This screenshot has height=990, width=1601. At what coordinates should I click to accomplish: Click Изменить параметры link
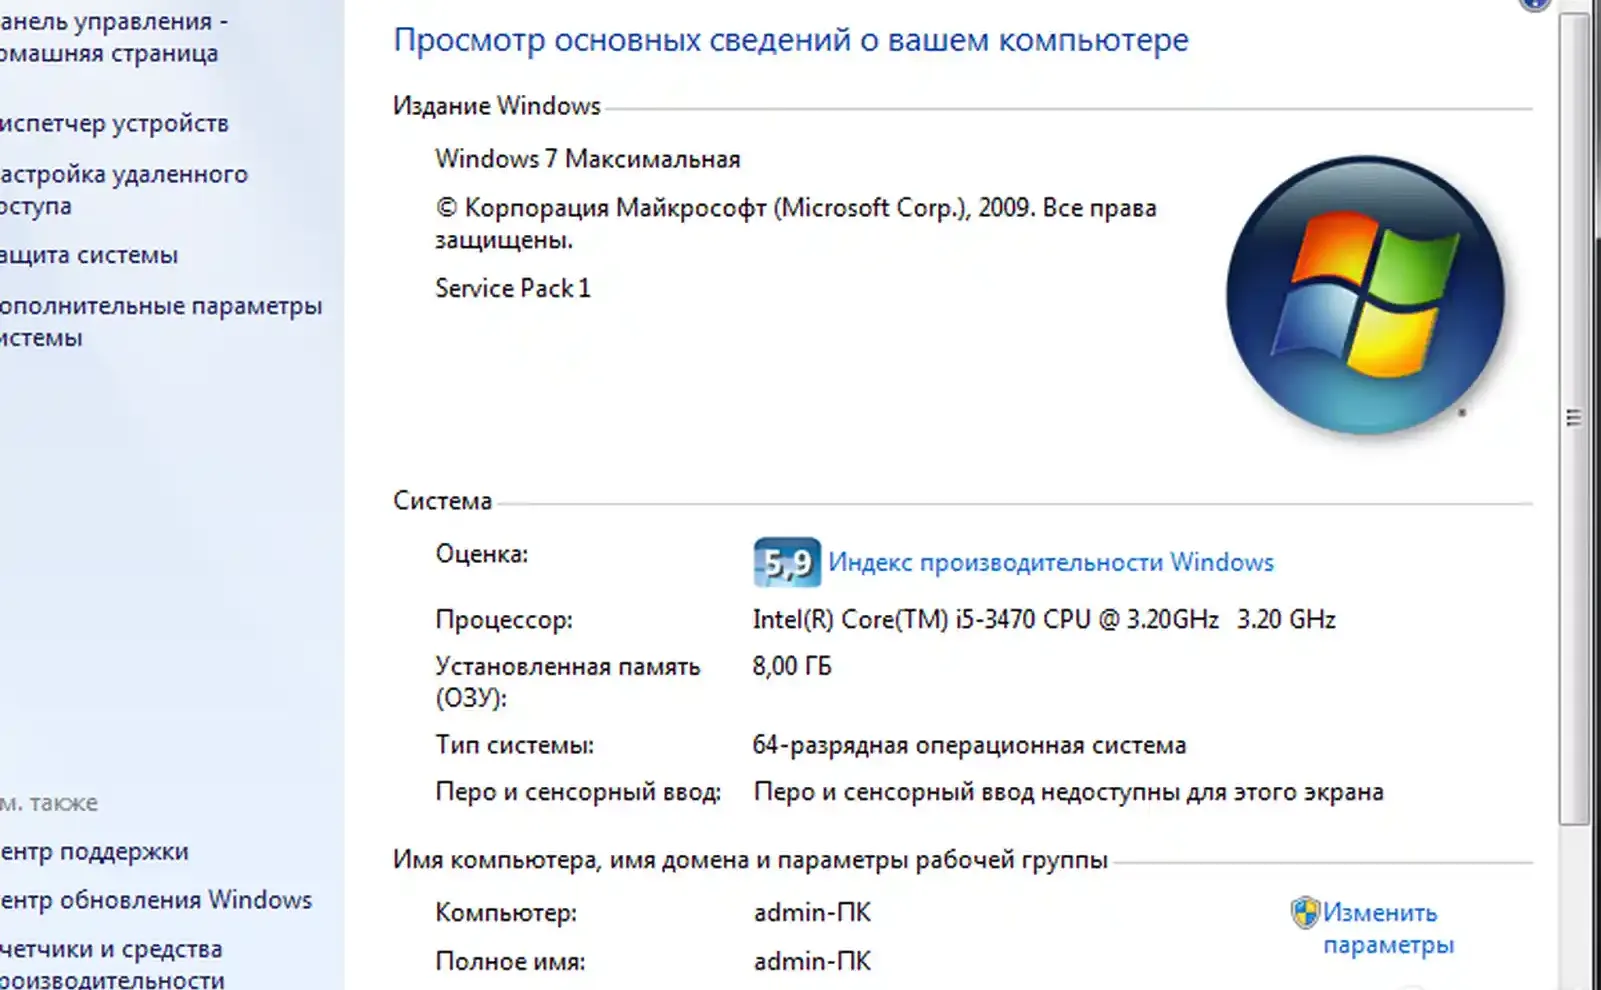point(1388,928)
